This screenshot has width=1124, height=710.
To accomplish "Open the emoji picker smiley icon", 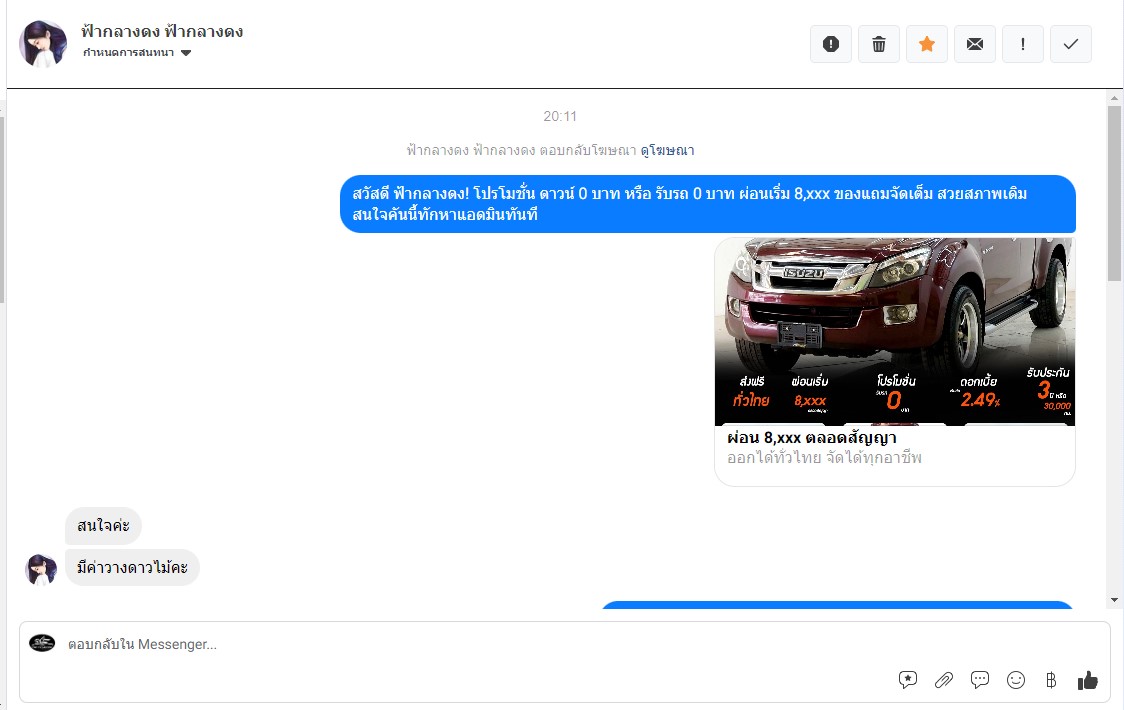I will coord(1016,680).
